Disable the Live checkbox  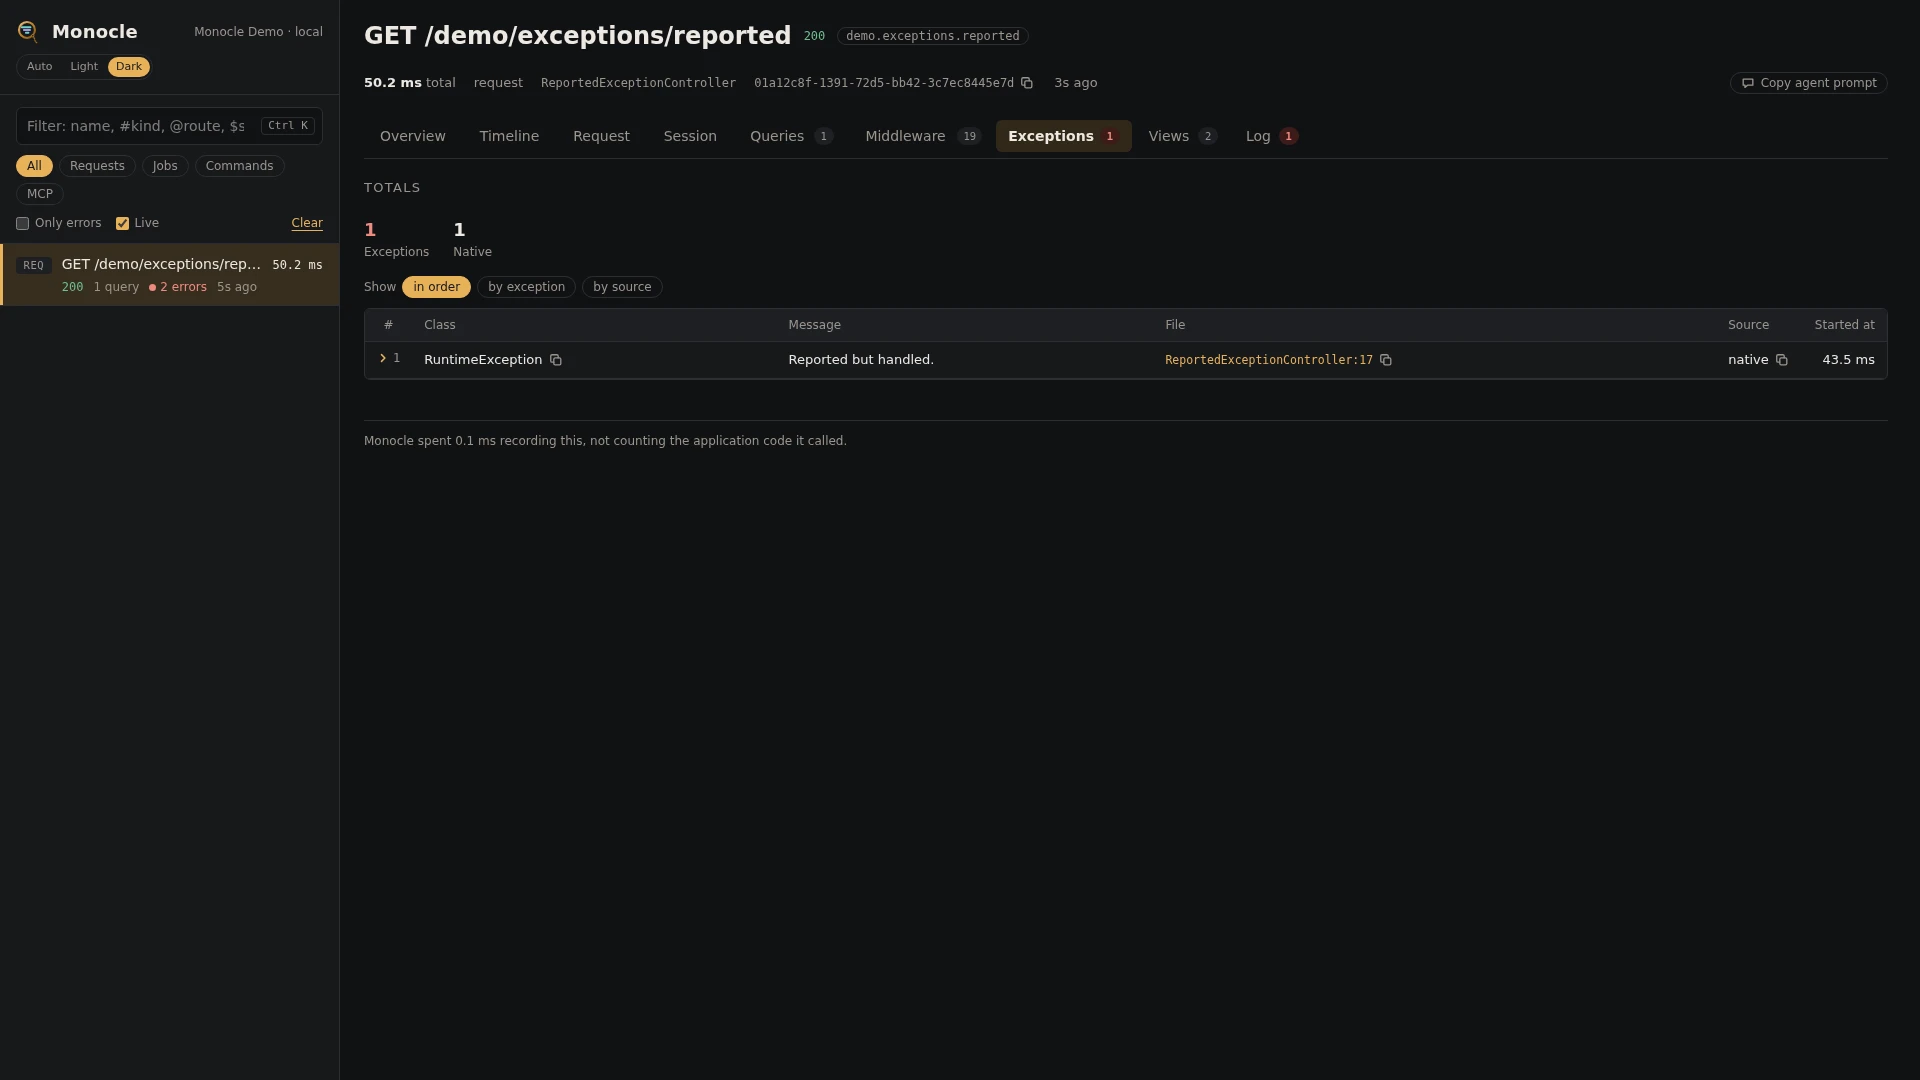tap(122, 224)
